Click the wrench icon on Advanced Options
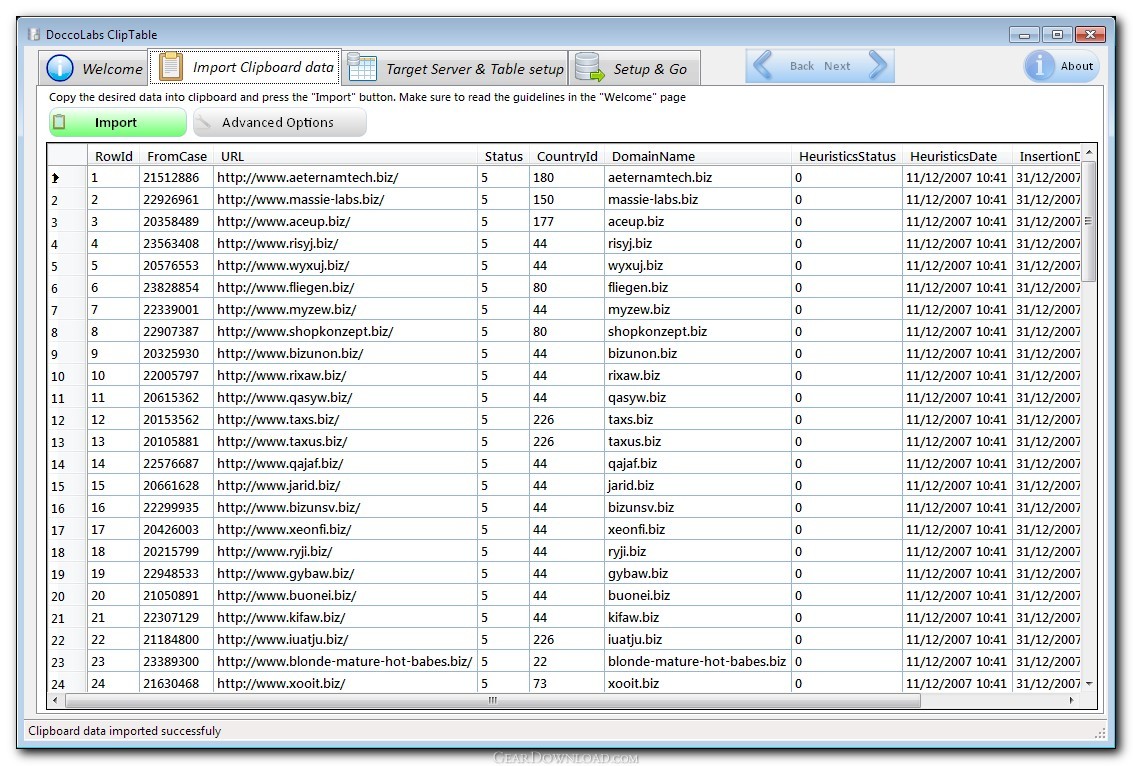Screen dimensions: 1133x766 203,123
